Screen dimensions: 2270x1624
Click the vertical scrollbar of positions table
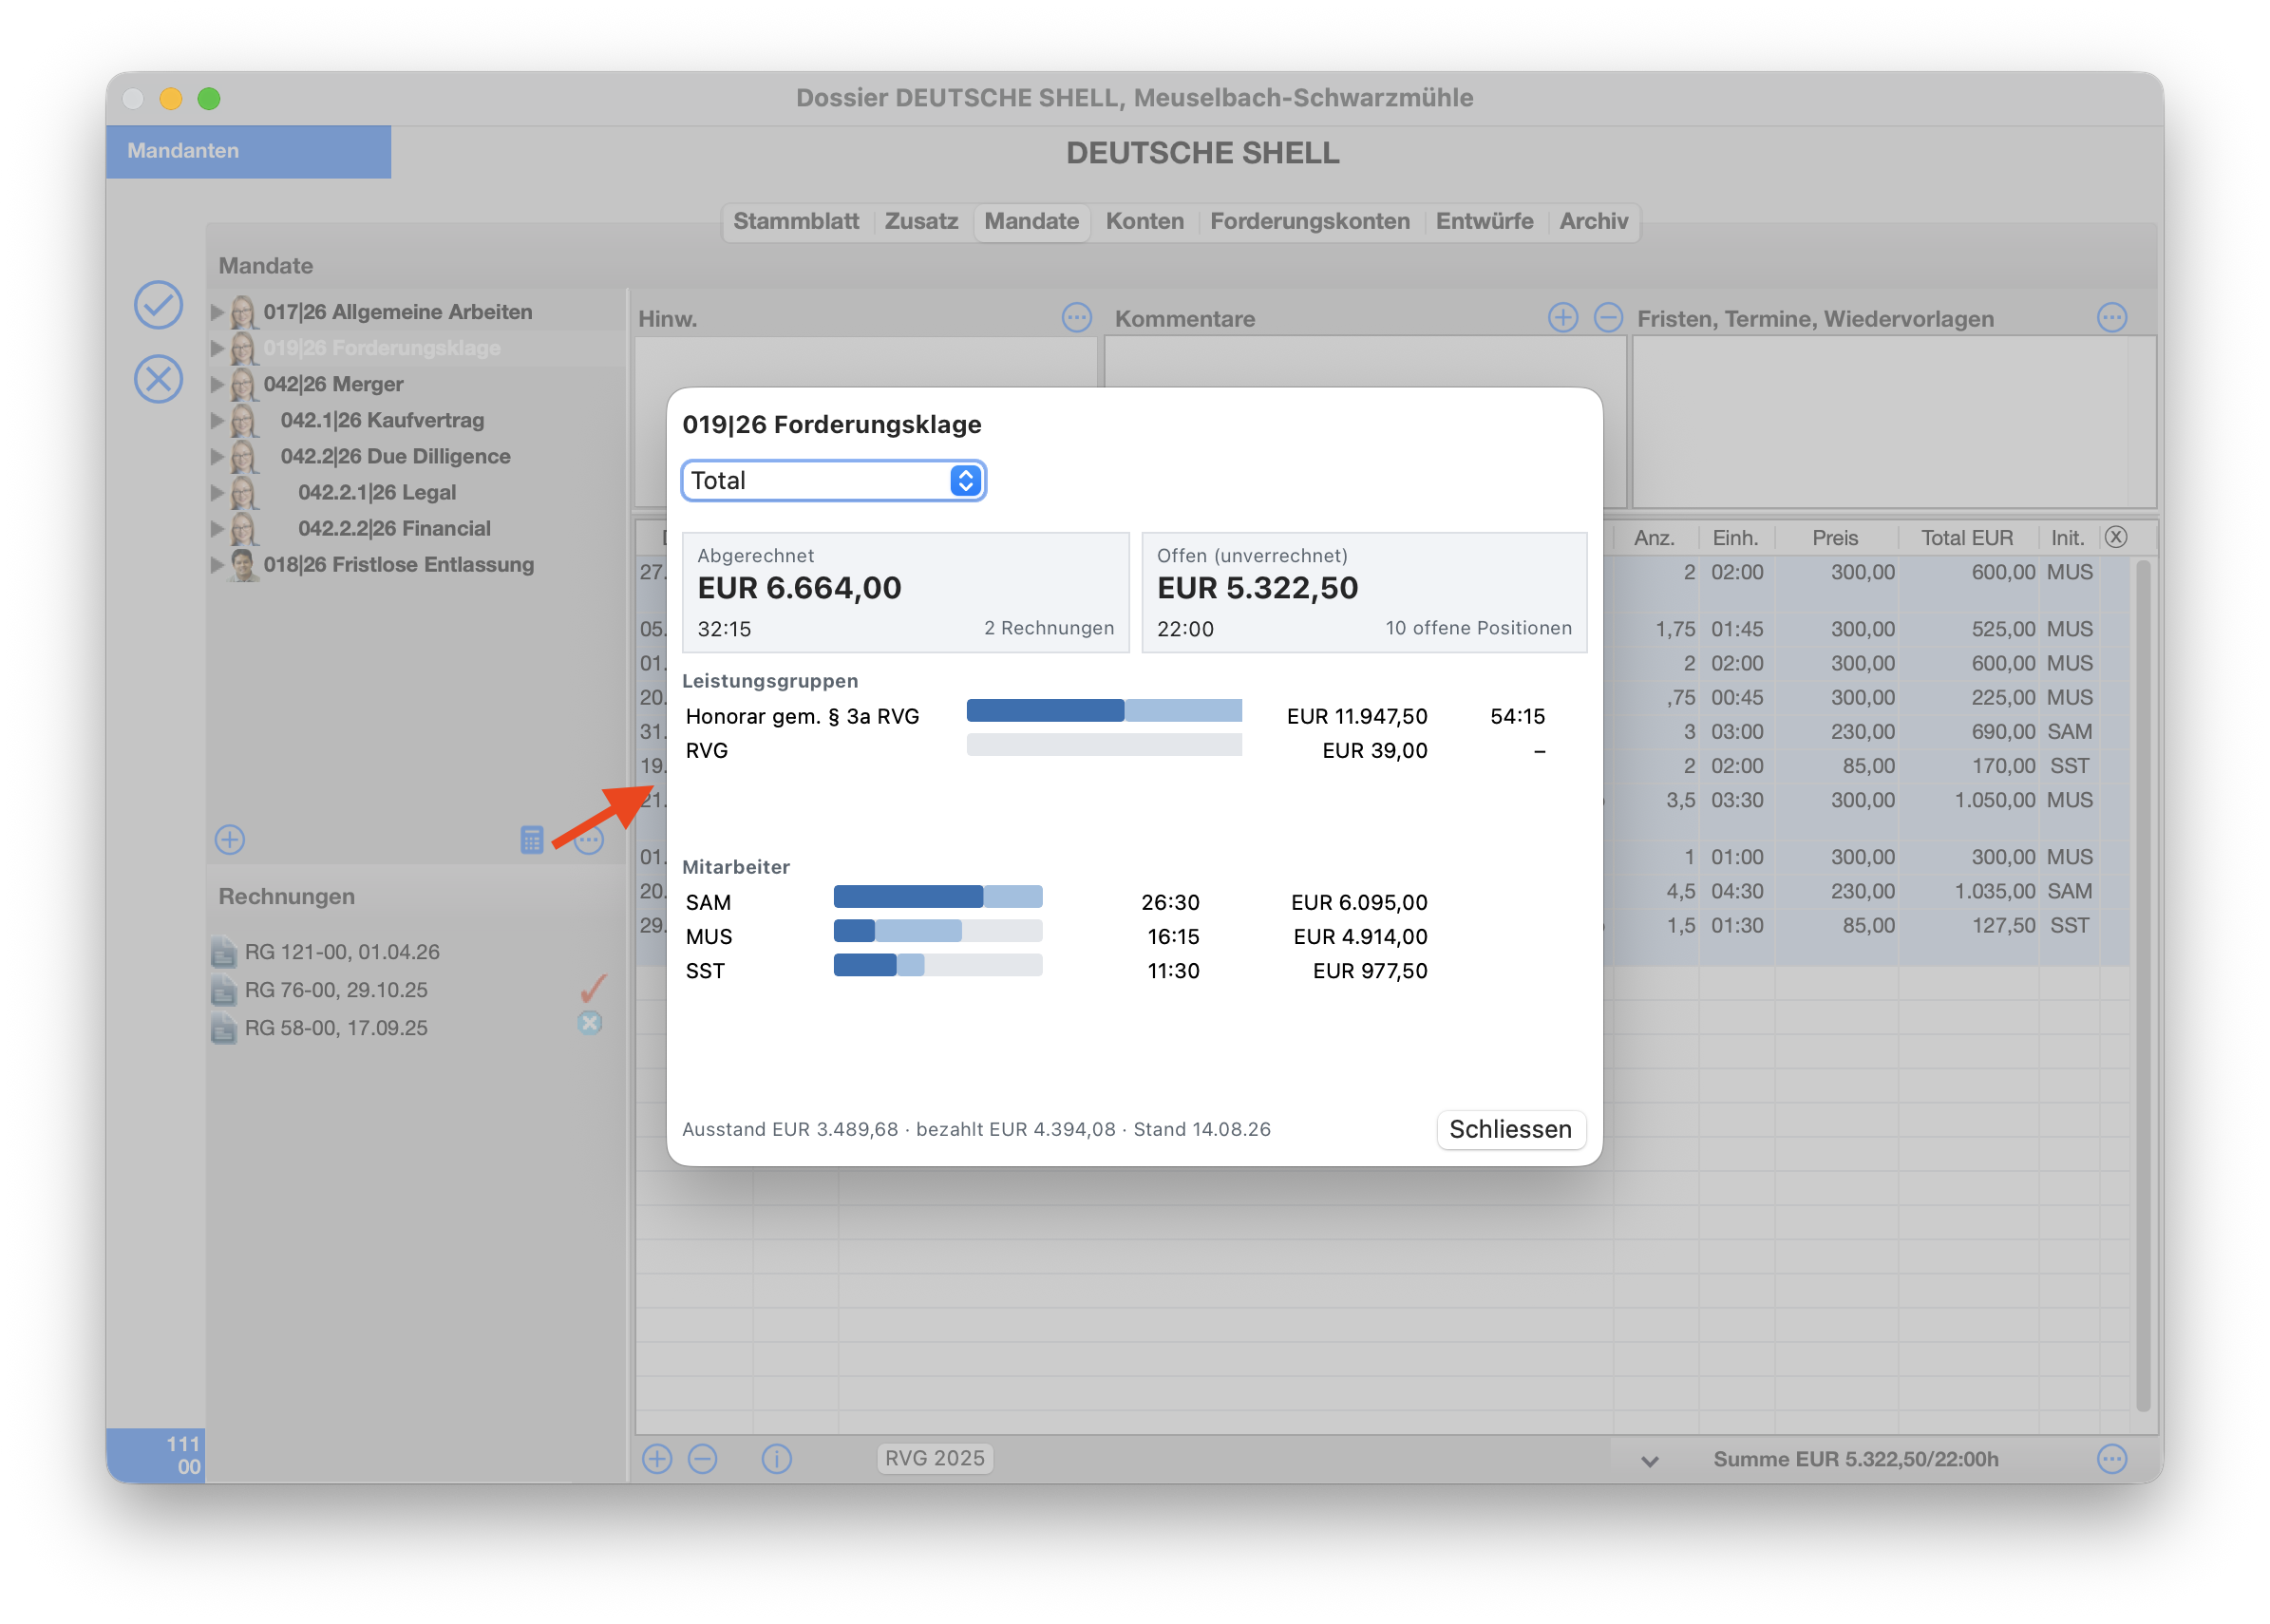[2142, 985]
